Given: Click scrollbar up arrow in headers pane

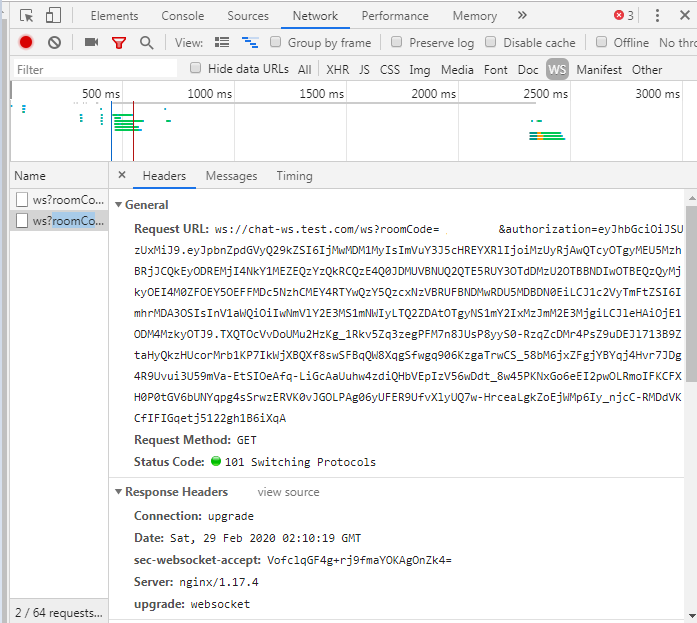Looking at the screenshot, I should (692, 198).
